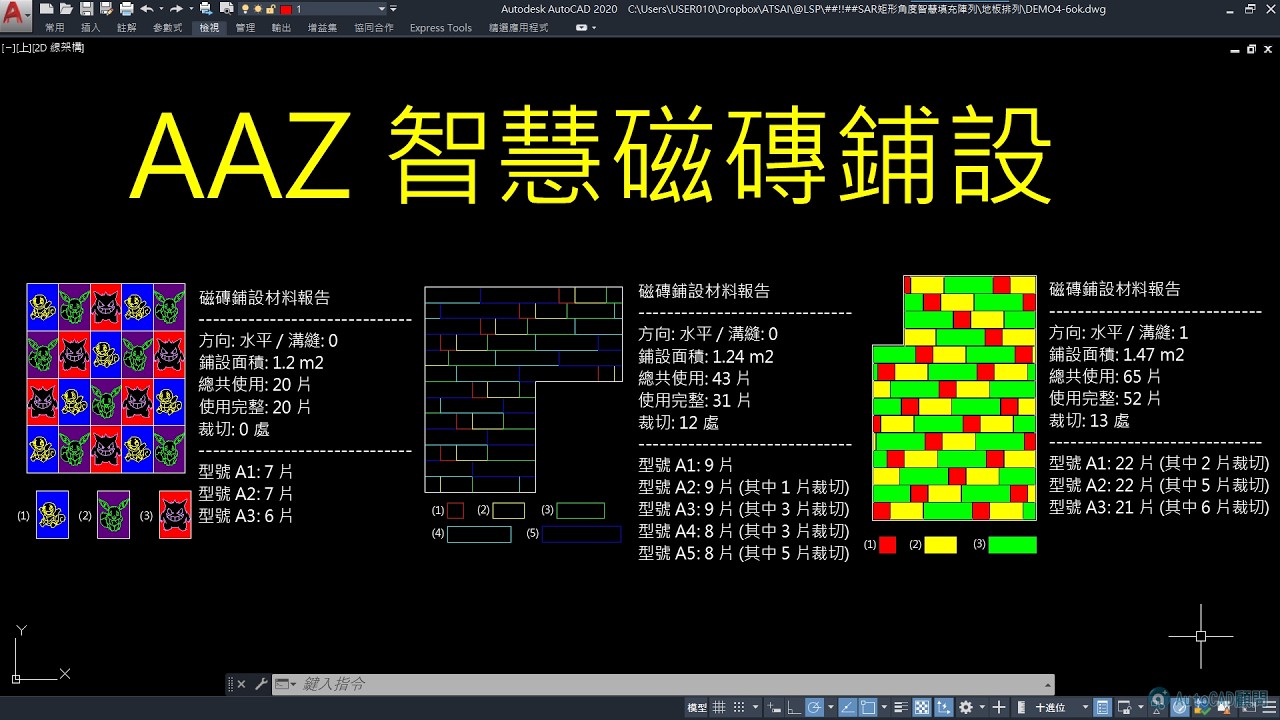Screen dimensions: 1280x720
Task: Expand command history with the up arrow
Action: [x=1047, y=684]
